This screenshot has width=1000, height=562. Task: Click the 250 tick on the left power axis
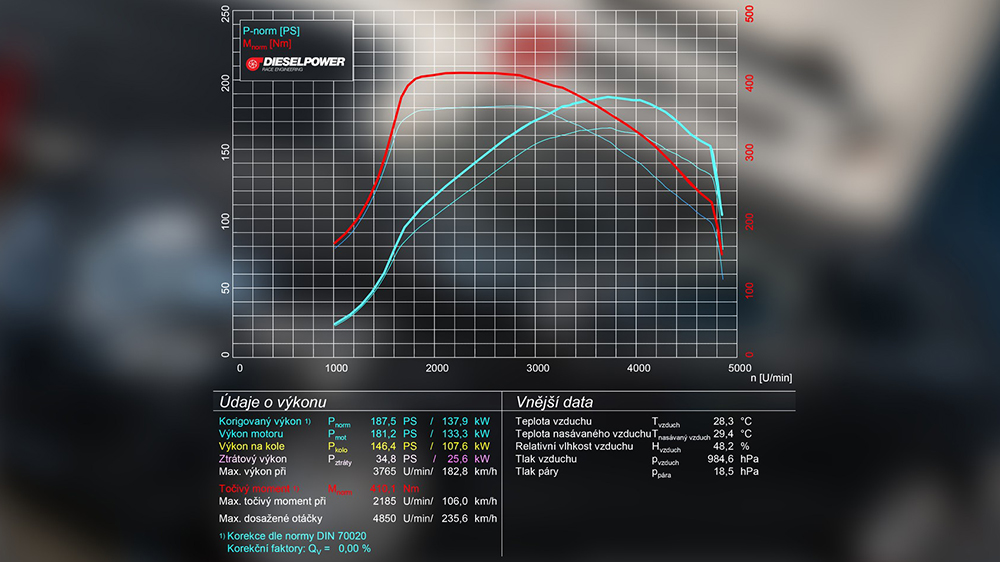pos(225,14)
